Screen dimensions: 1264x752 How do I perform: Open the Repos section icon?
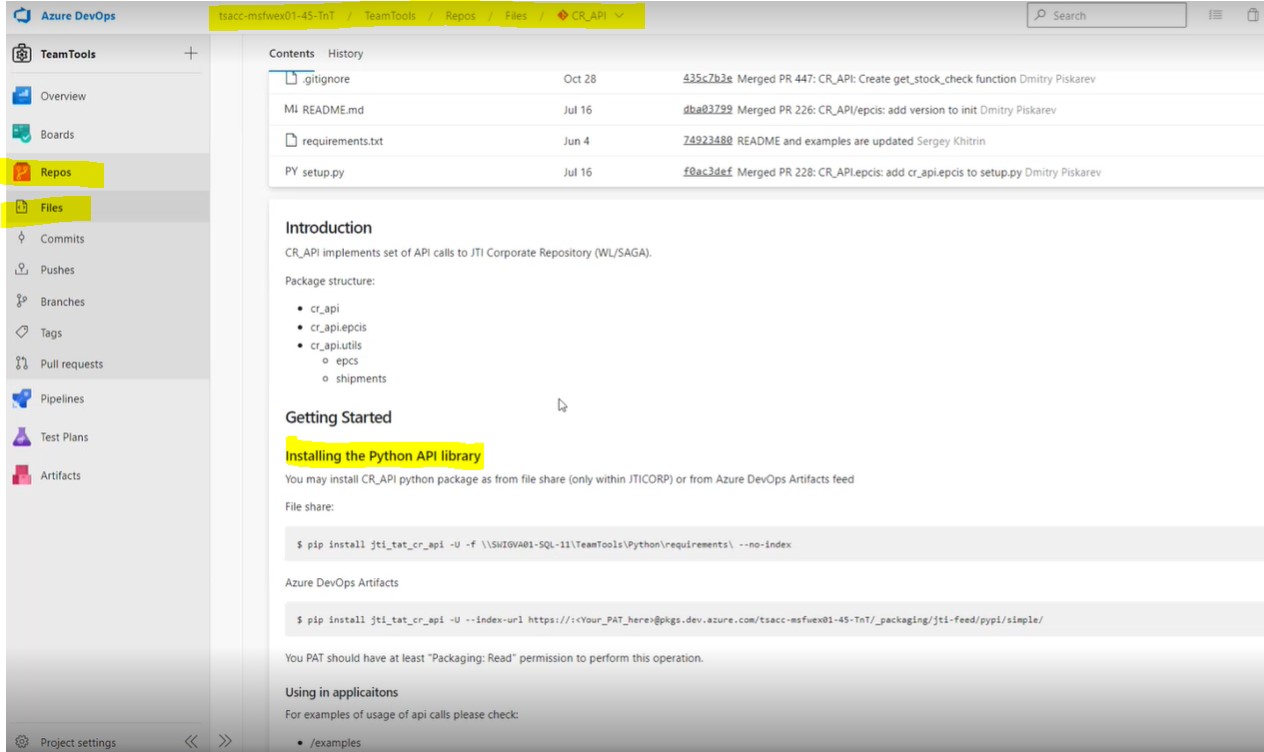[22, 172]
